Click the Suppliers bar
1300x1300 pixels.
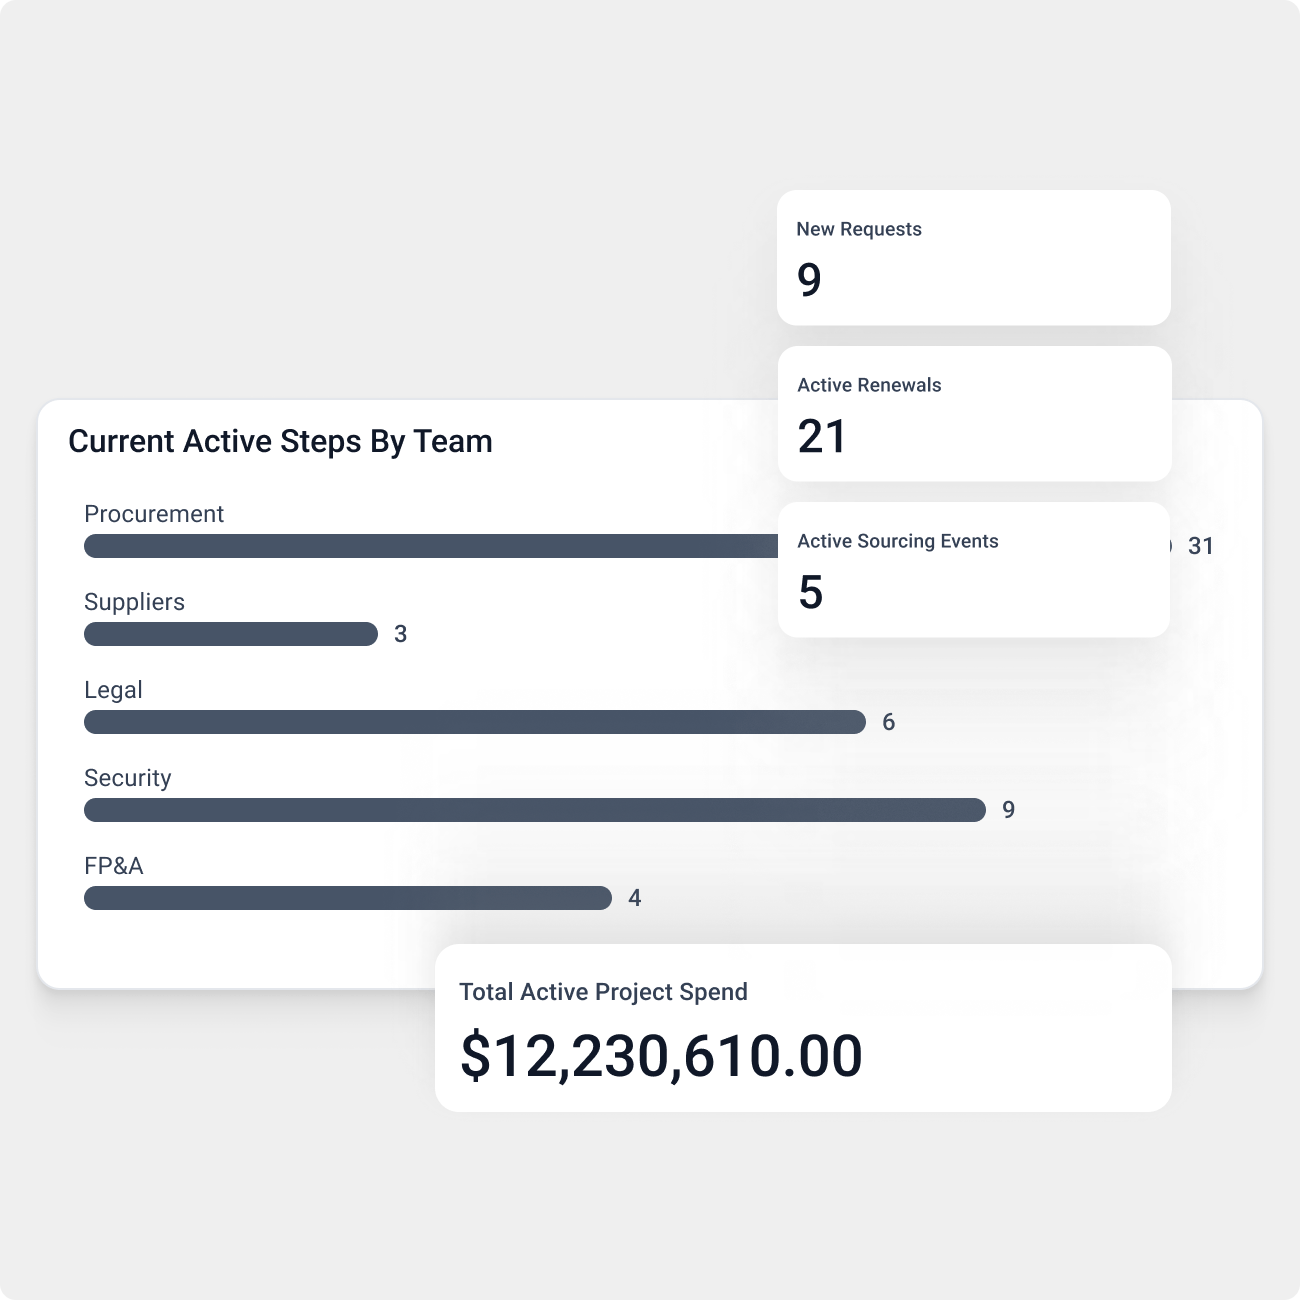[x=231, y=634]
